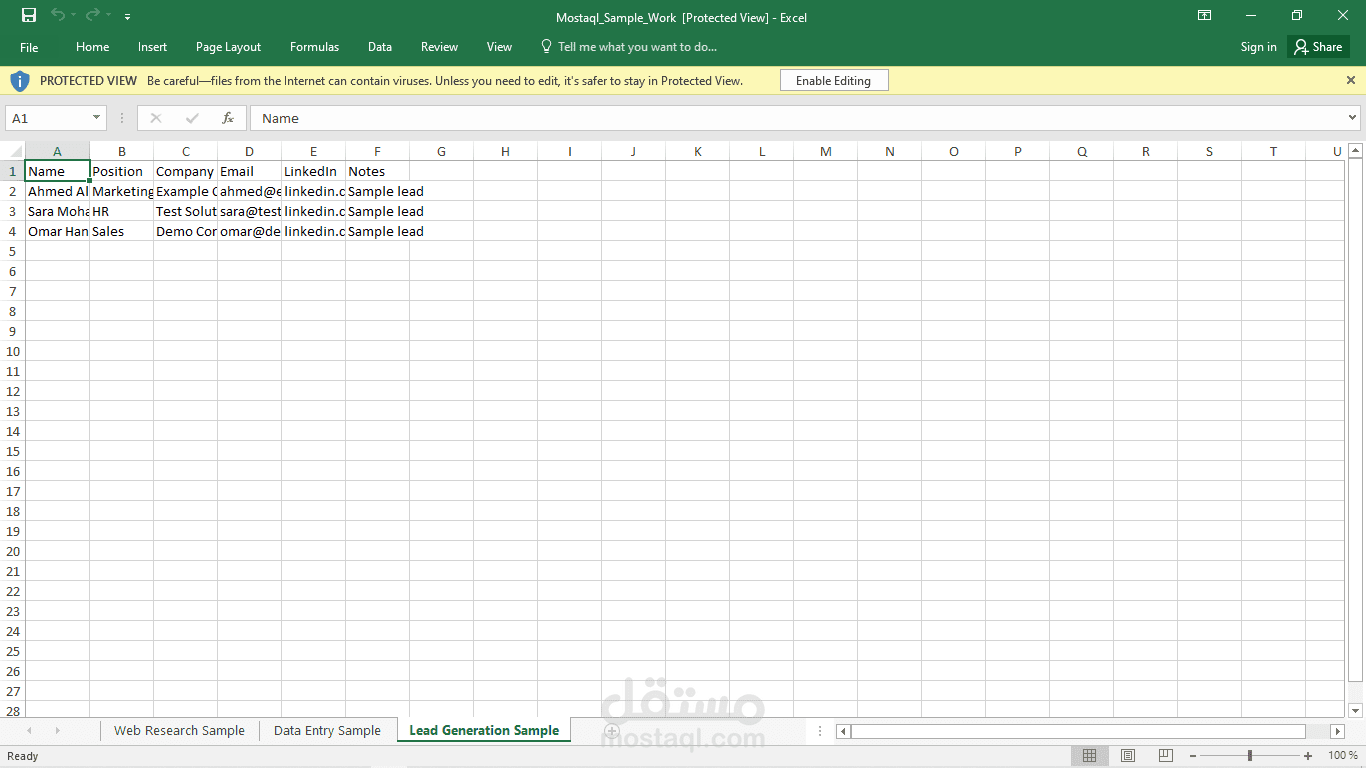Click the Undo arrow icon

point(58,15)
